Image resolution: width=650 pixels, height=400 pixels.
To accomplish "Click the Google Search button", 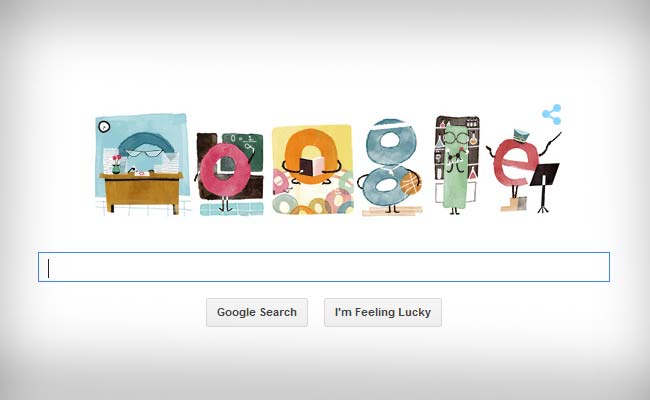I will tap(257, 312).
